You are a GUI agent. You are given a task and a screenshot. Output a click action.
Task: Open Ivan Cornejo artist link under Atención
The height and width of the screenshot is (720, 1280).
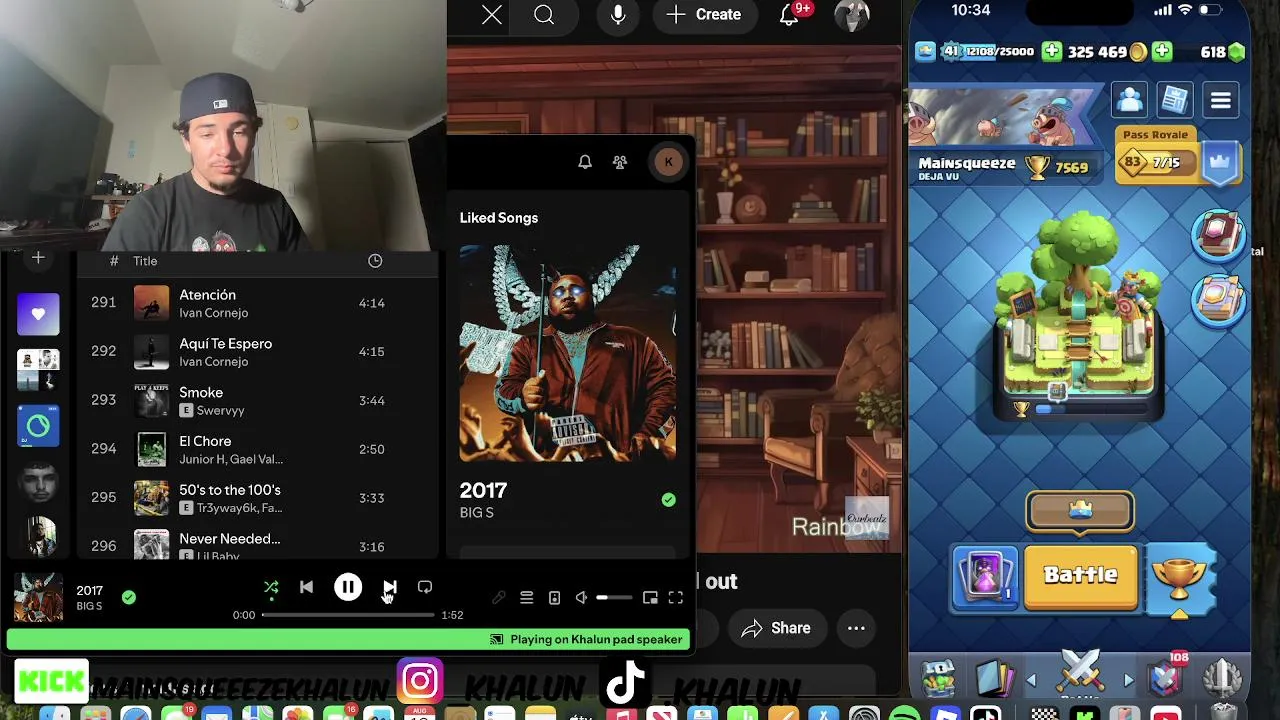(x=213, y=313)
